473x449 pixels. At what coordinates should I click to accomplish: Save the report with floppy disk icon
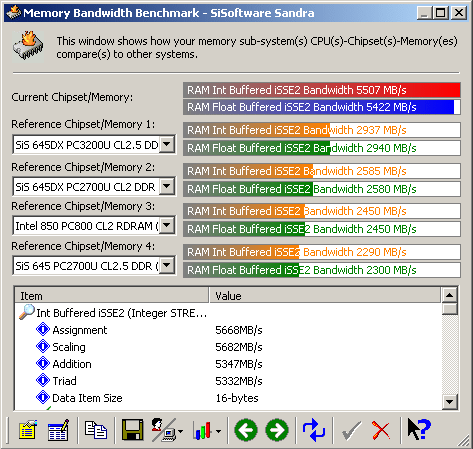coord(132,430)
